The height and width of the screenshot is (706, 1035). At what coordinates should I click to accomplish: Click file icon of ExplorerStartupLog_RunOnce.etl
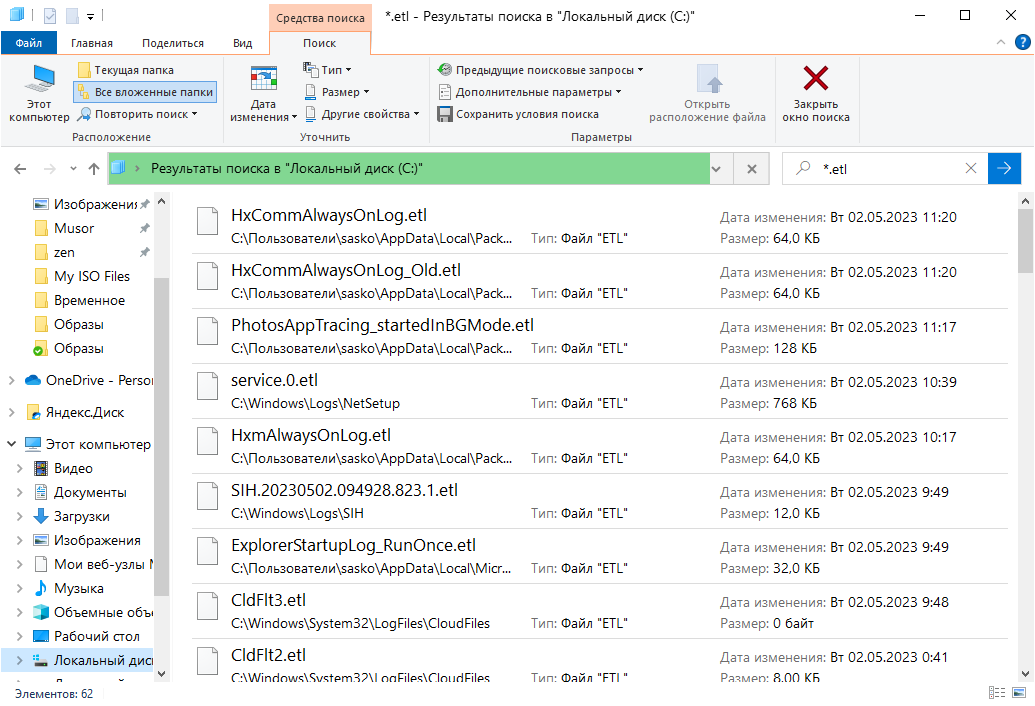pos(208,551)
